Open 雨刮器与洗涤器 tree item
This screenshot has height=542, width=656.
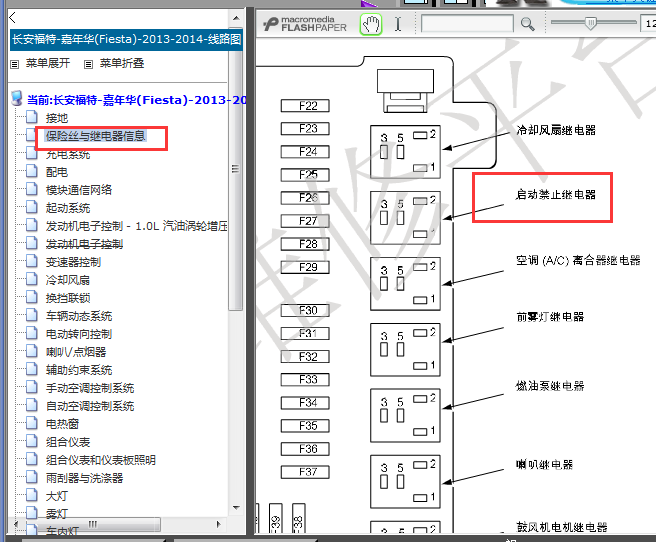tap(85, 478)
